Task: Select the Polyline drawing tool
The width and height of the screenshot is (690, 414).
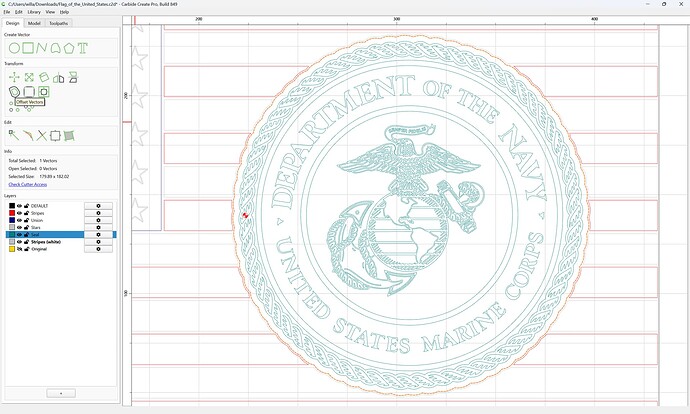Action: pyautogui.click(x=41, y=48)
